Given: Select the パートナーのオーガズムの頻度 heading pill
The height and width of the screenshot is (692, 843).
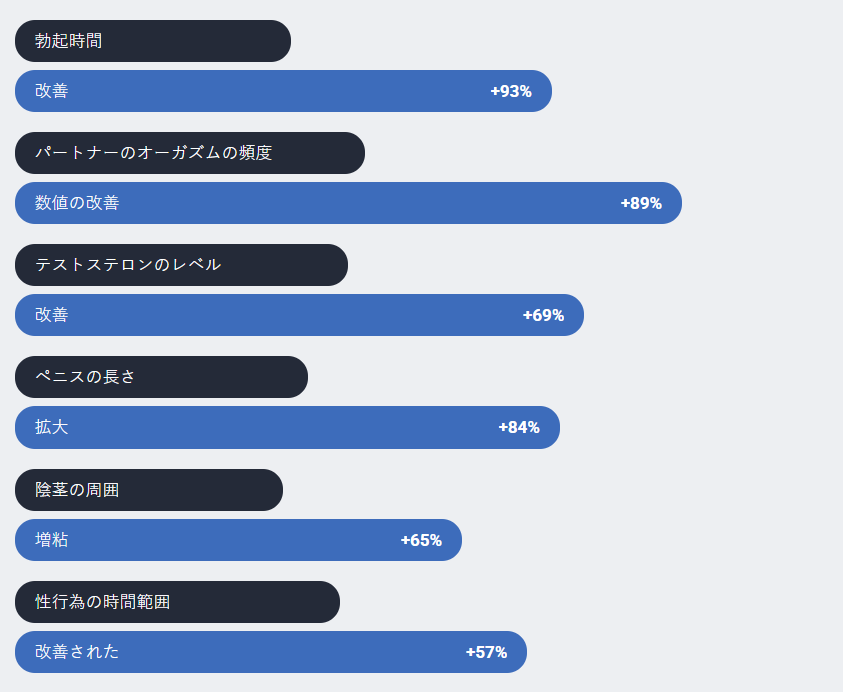Looking at the screenshot, I should coord(189,153).
